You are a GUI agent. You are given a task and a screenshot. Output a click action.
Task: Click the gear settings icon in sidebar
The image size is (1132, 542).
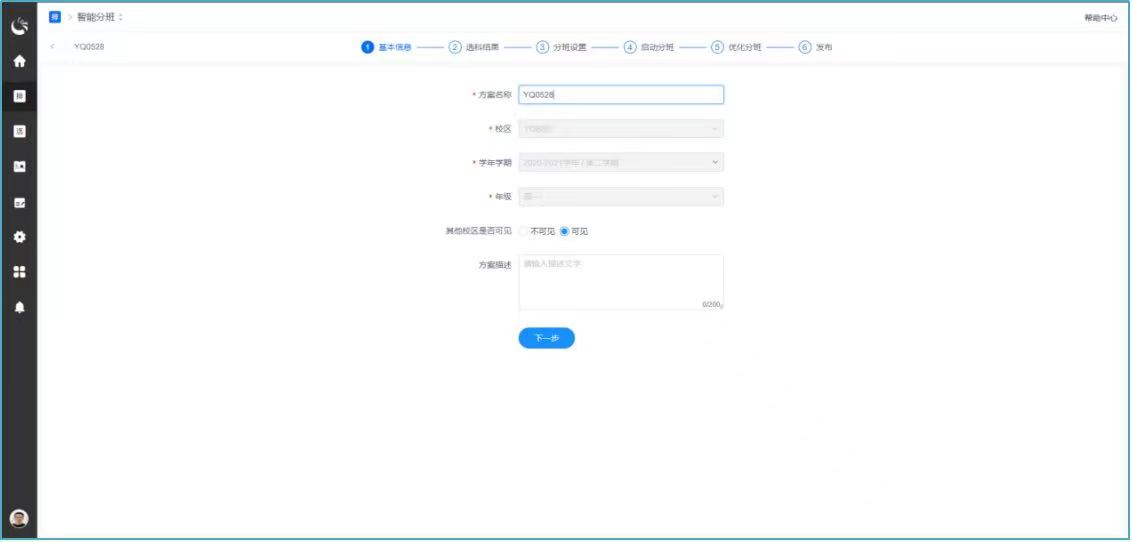19,237
